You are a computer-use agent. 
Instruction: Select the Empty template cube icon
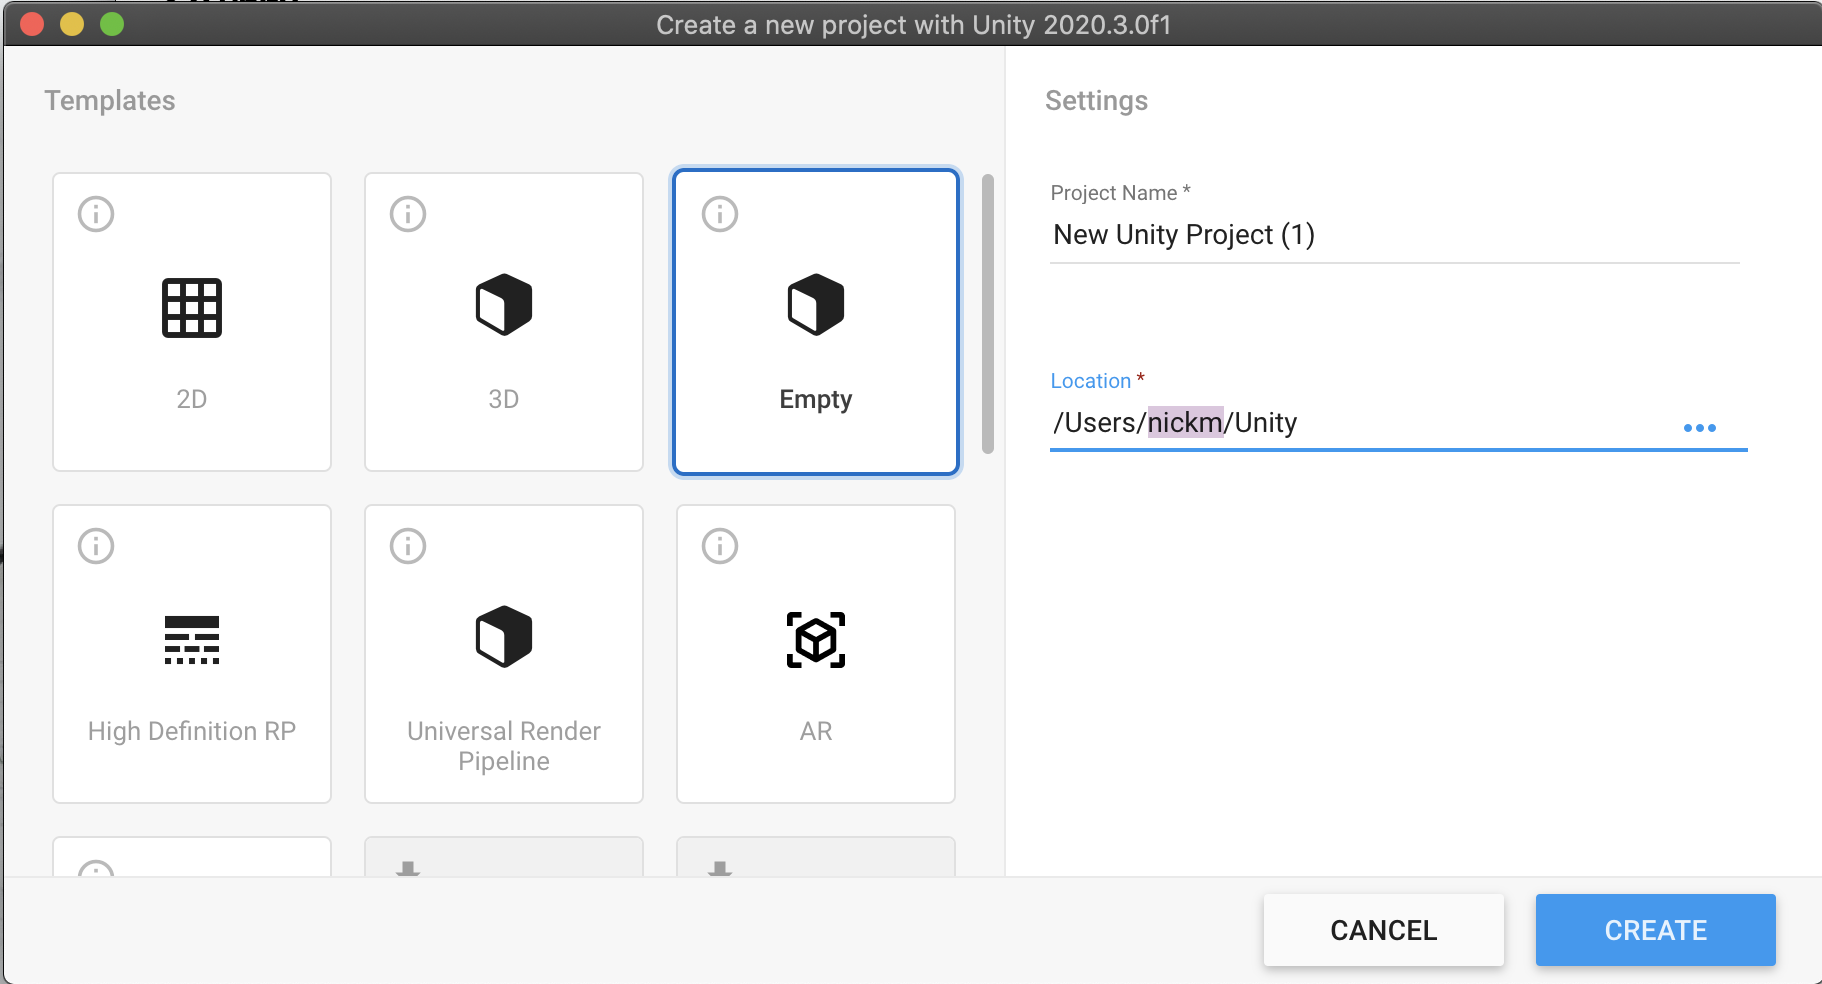click(x=816, y=305)
